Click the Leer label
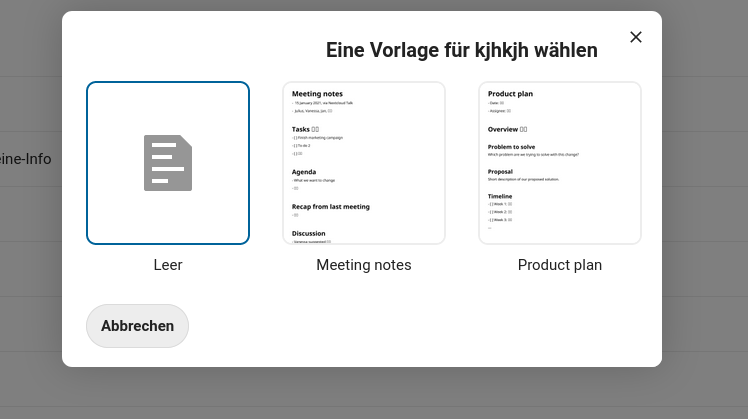This screenshot has width=748, height=419. pyautogui.click(x=168, y=265)
